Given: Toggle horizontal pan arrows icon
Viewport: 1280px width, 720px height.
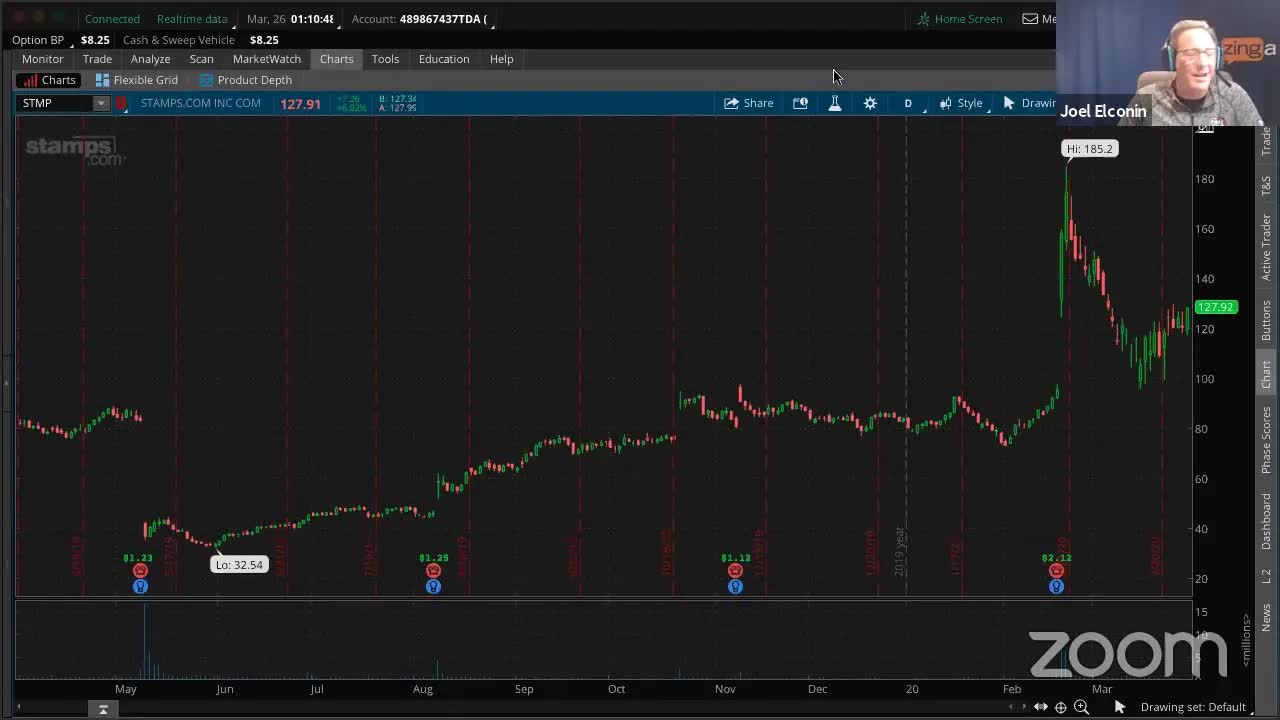Looking at the screenshot, I should (x=1041, y=707).
